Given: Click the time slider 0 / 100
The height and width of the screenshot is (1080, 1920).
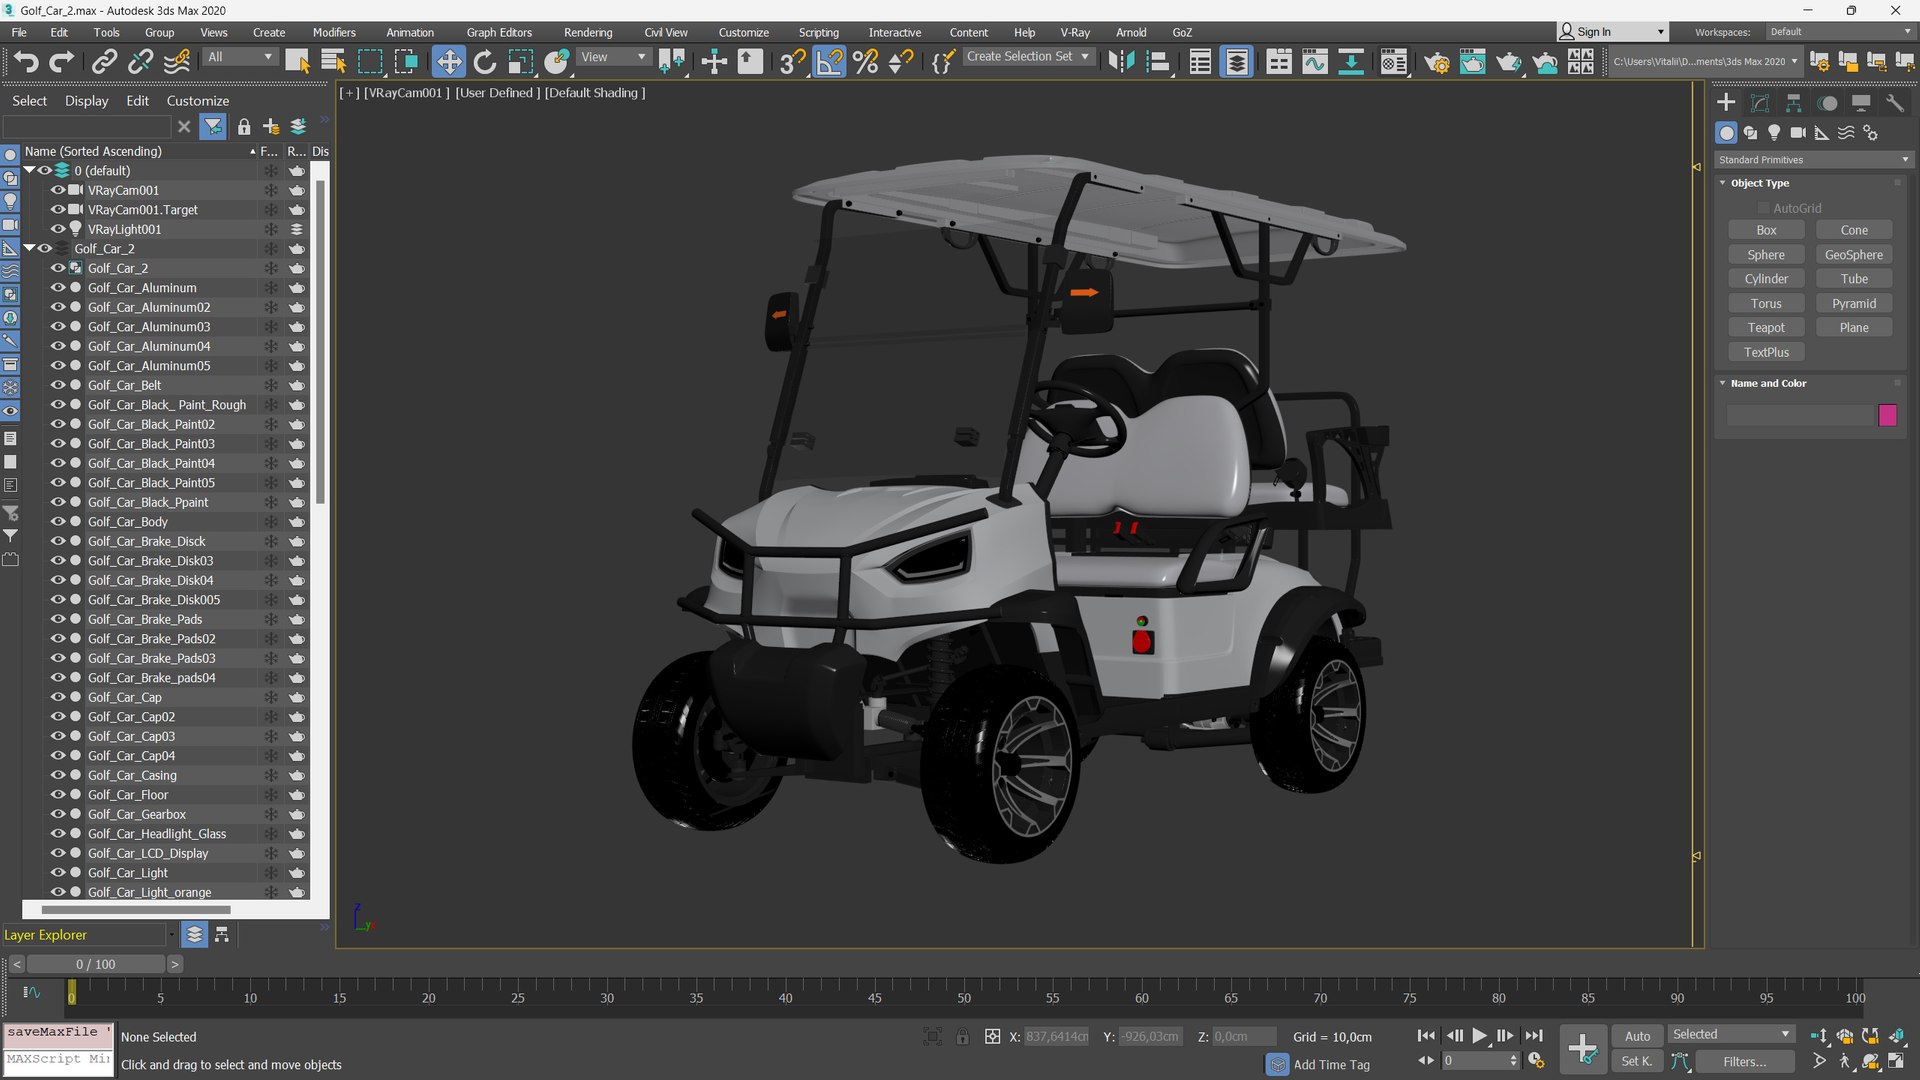Looking at the screenshot, I should click(x=96, y=965).
